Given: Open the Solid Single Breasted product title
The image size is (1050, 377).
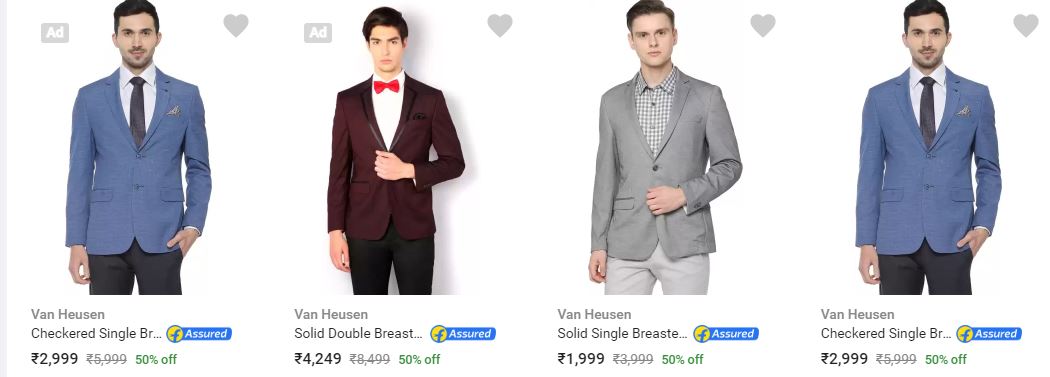Looking at the screenshot, I should point(622,333).
